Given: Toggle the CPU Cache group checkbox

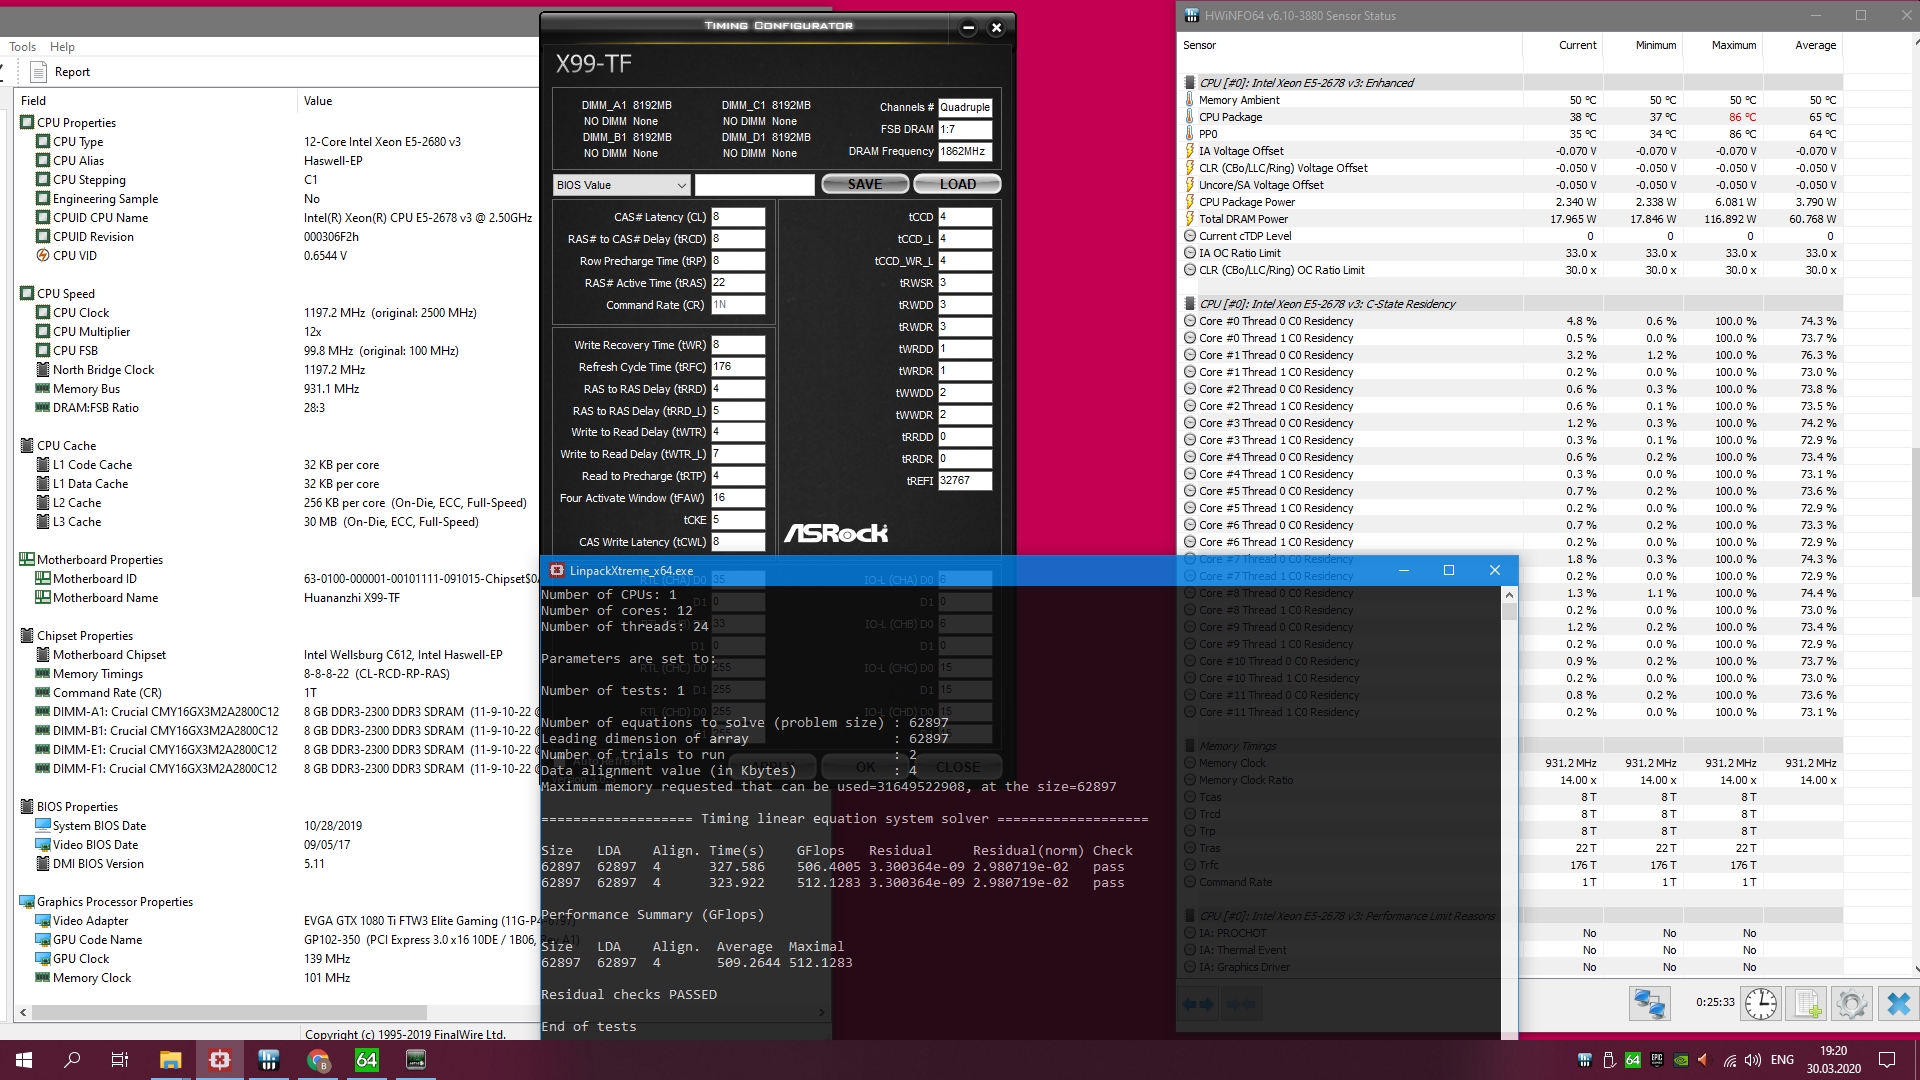Looking at the screenshot, I should pyautogui.click(x=27, y=445).
